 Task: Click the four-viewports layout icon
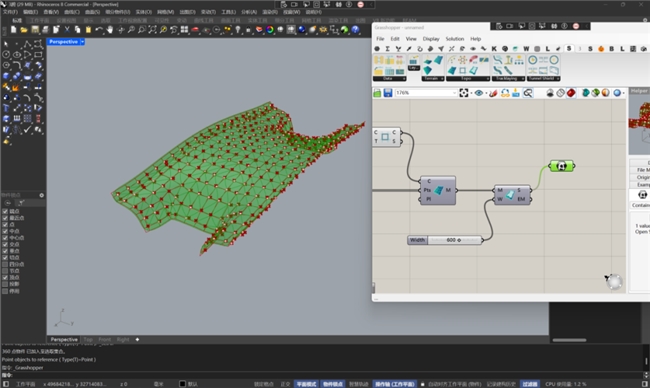pos(184,29)
